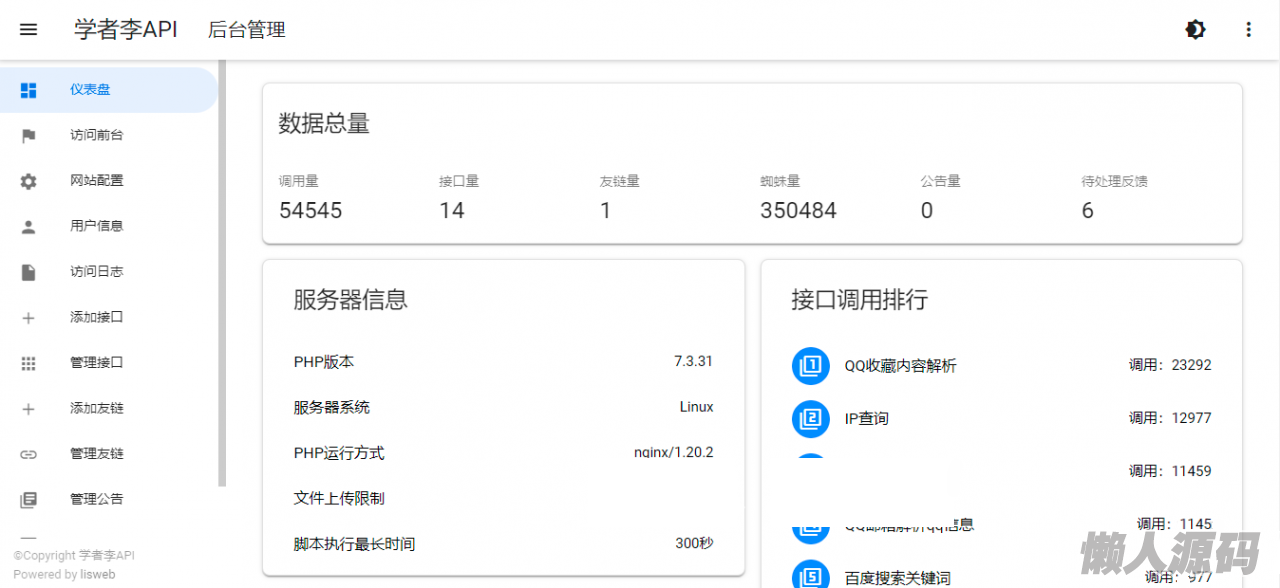The width and height of the screenshot is (1280, 588).
Task: Select the 仪表盘 menu entry
Action: click(90, 90)
